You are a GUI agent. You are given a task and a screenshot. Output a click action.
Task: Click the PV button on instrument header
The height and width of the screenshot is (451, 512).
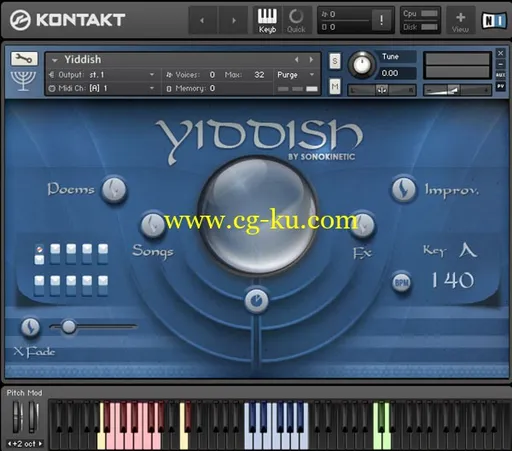500,86
